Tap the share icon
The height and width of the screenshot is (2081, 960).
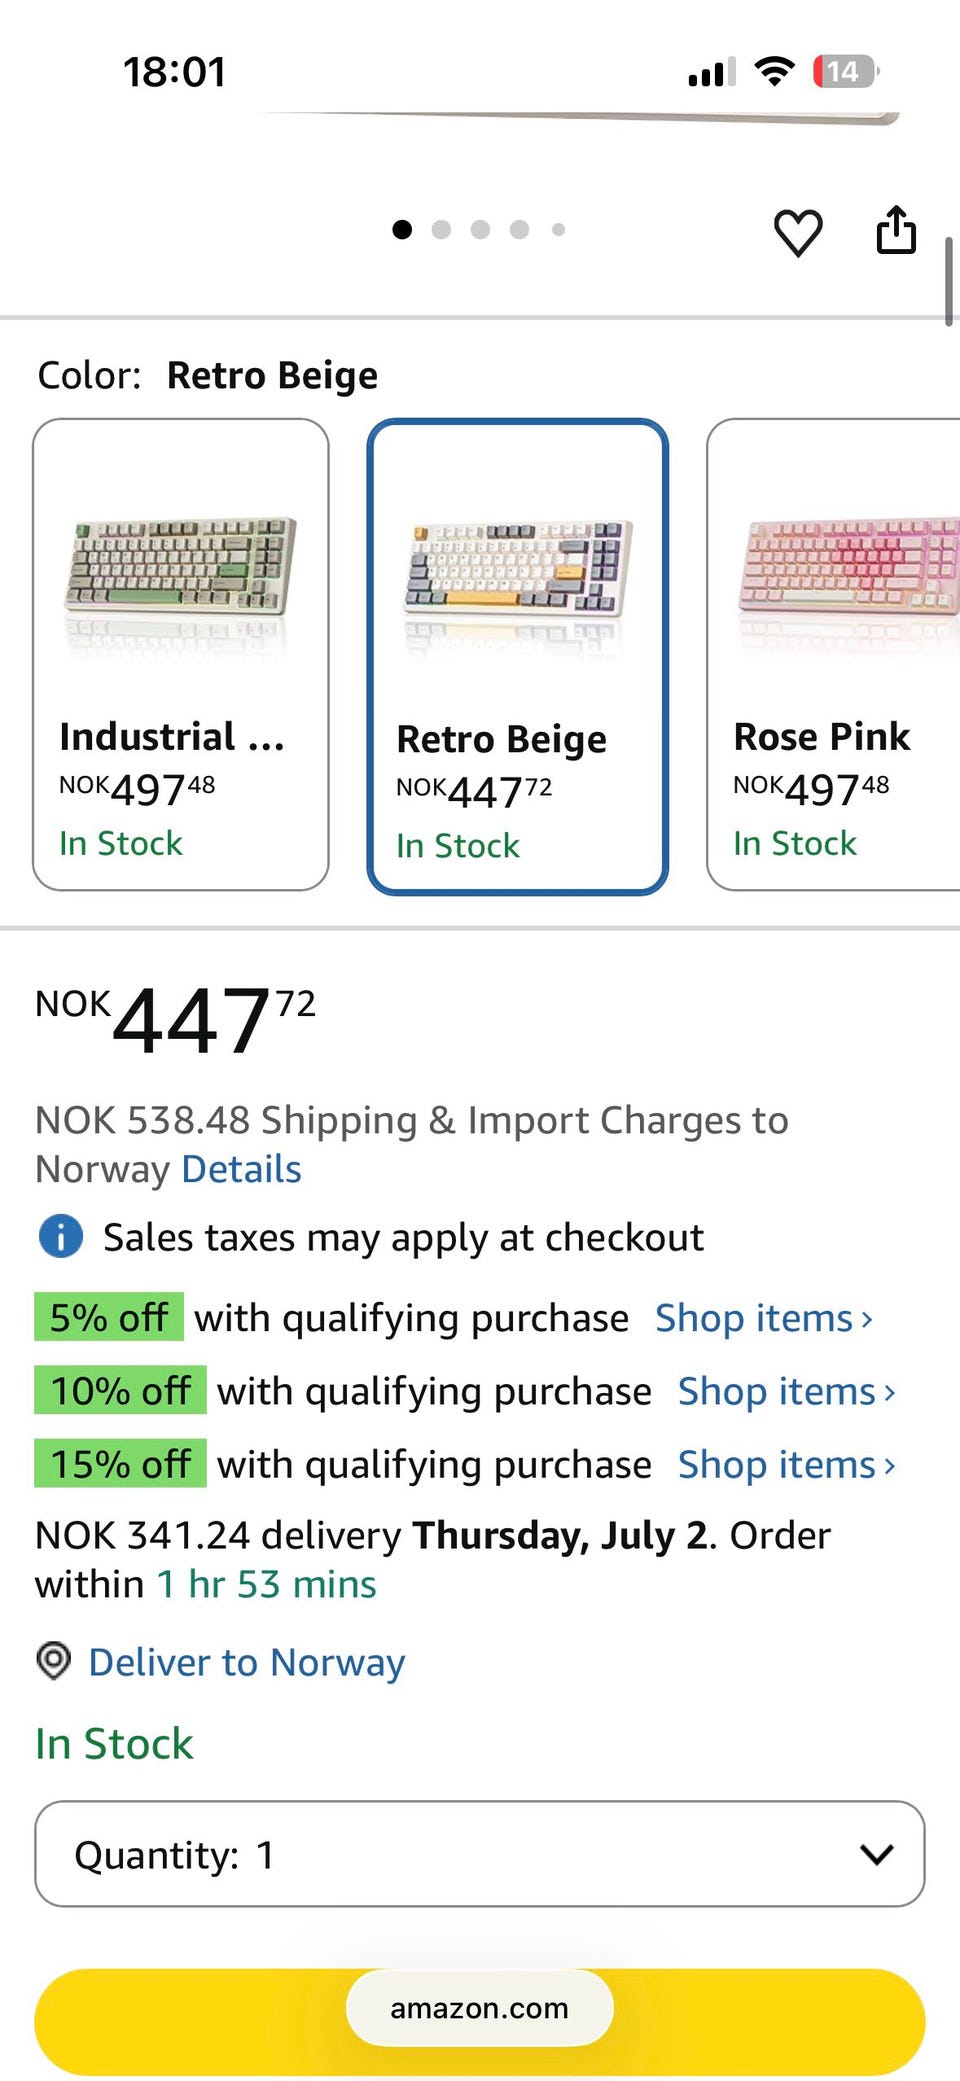(896, 230)
